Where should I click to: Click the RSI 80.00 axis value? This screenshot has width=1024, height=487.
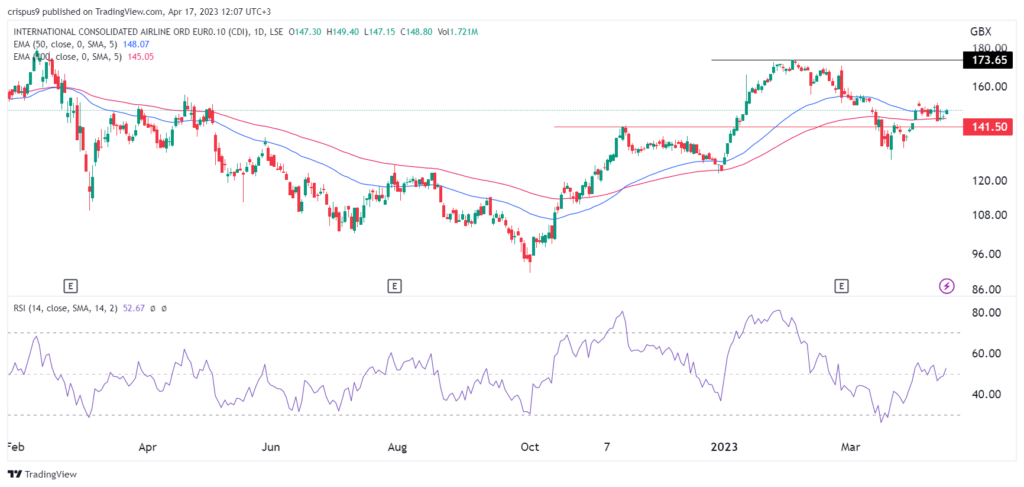(986, 313)
